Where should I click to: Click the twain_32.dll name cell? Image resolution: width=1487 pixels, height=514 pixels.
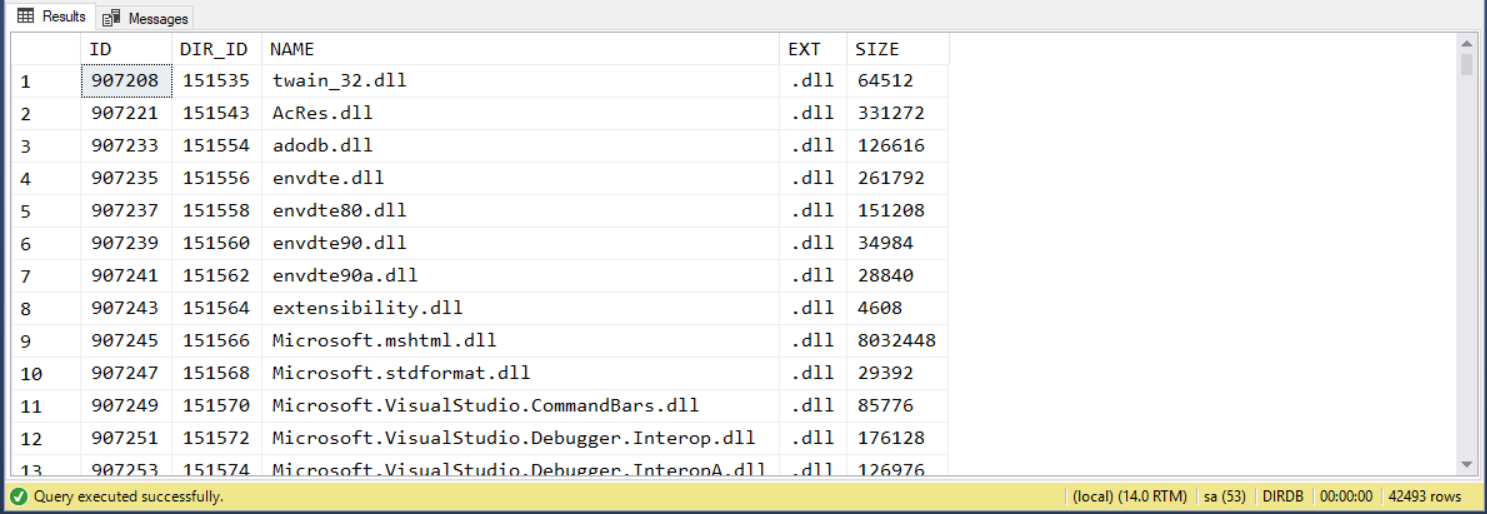[340, 81]
